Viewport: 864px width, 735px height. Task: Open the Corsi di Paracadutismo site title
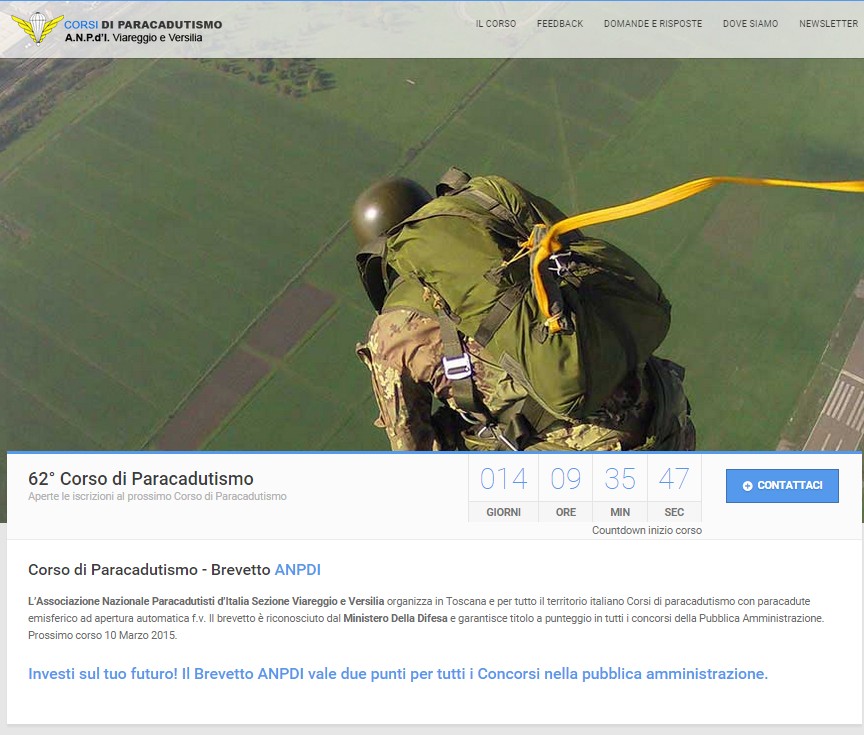tap(143, 24)
